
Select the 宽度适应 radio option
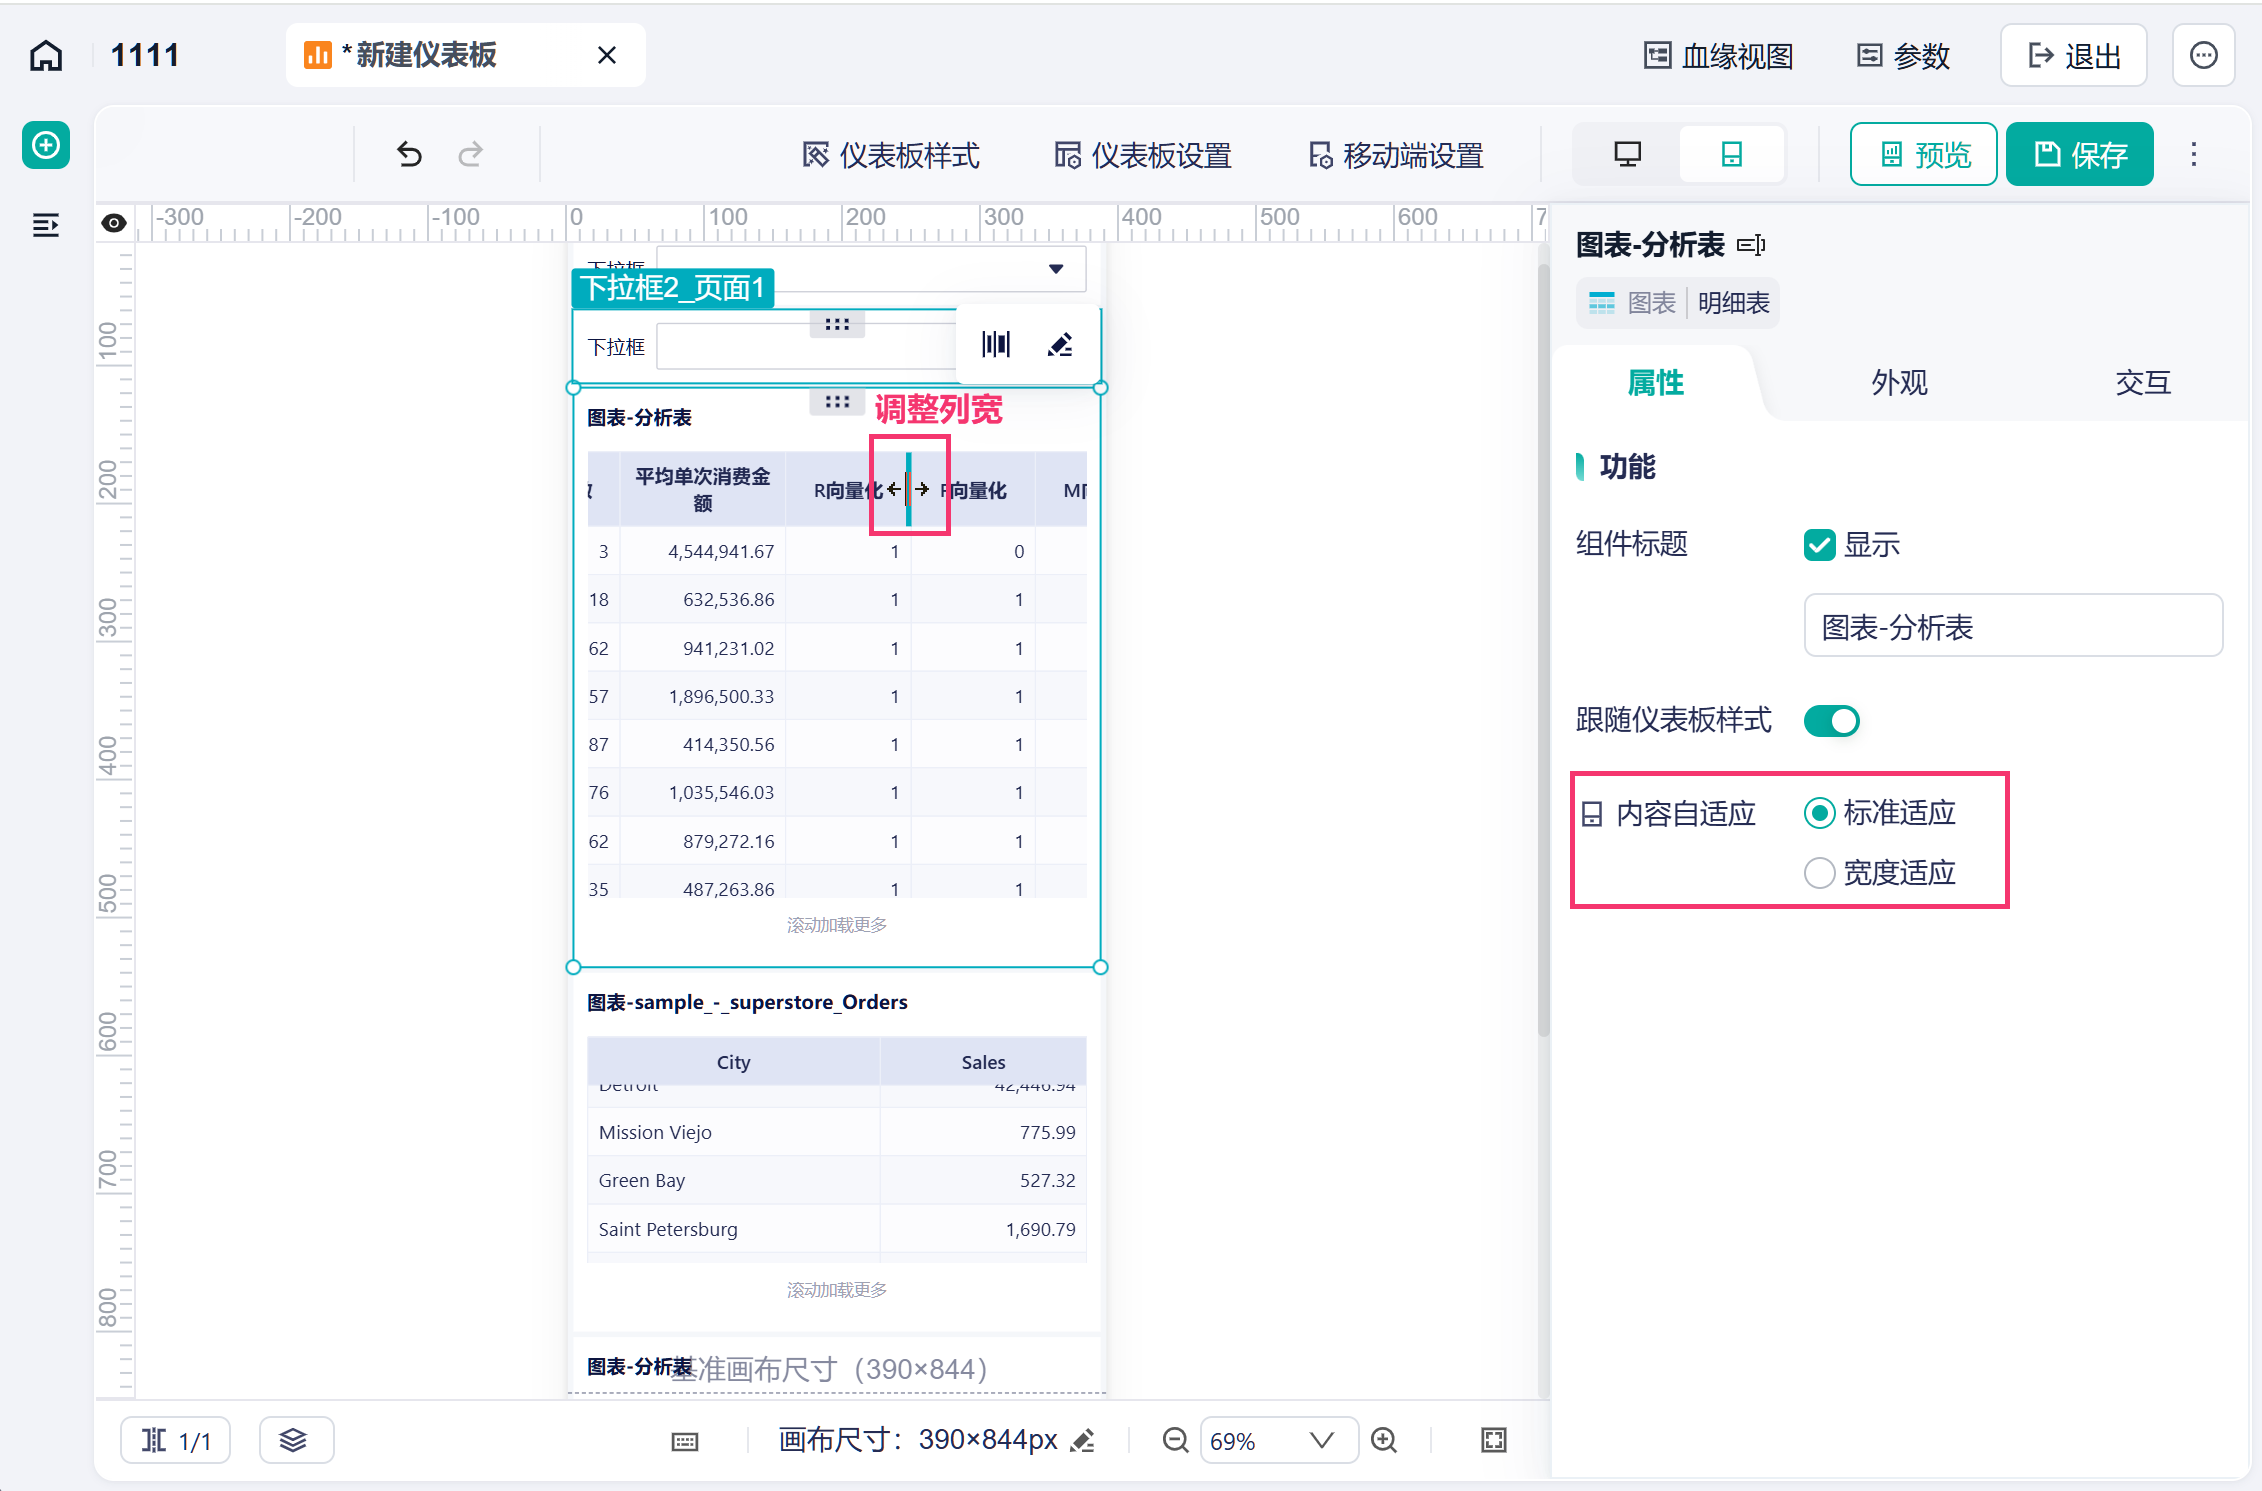click(1819, 873)
